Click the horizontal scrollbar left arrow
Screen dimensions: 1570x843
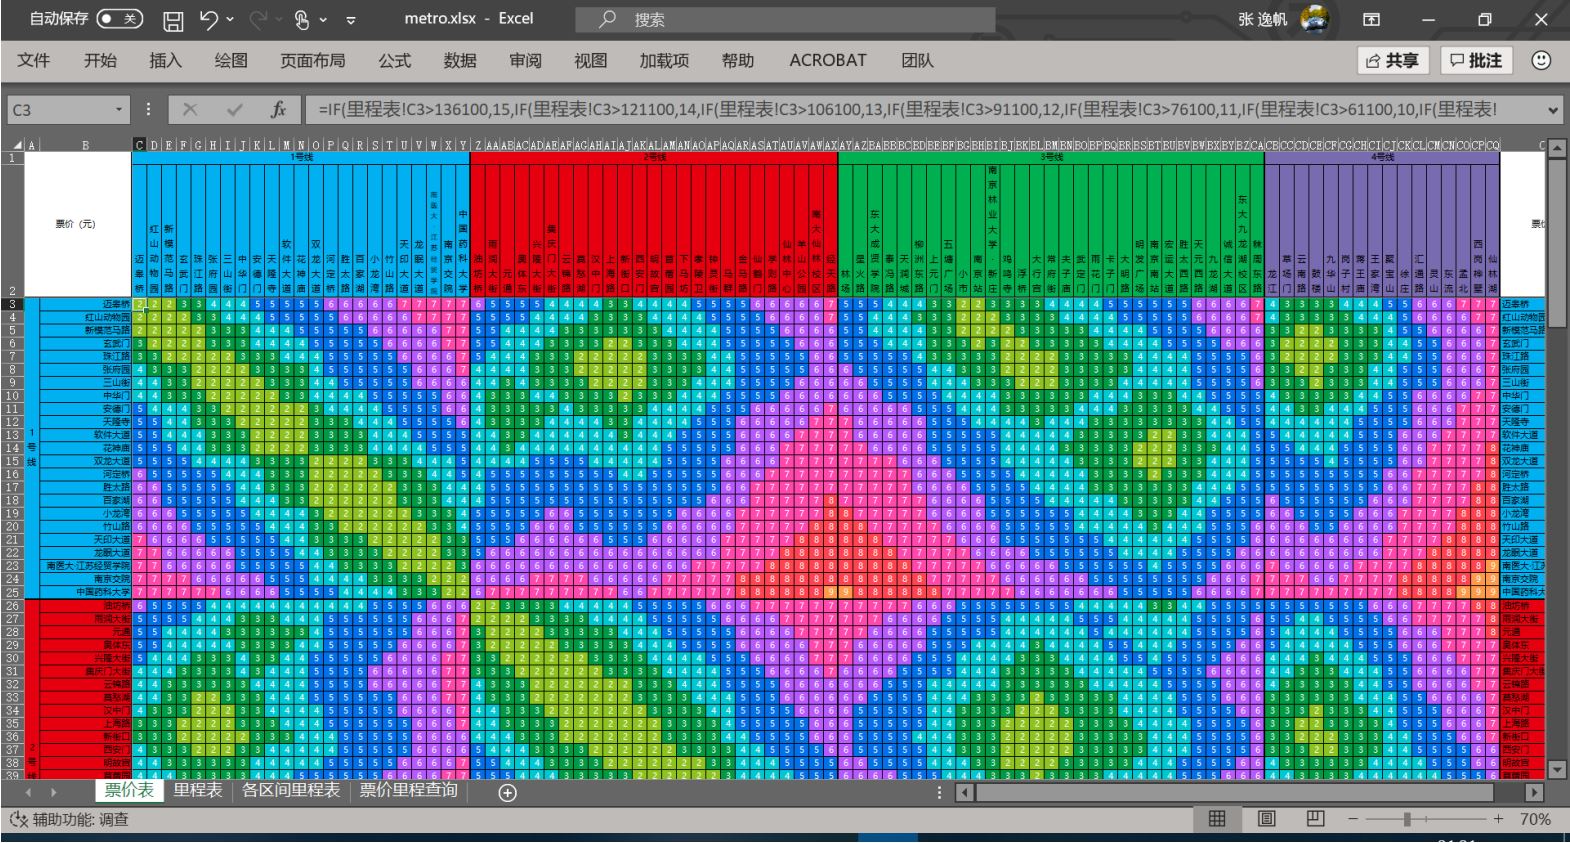[964, 793]
